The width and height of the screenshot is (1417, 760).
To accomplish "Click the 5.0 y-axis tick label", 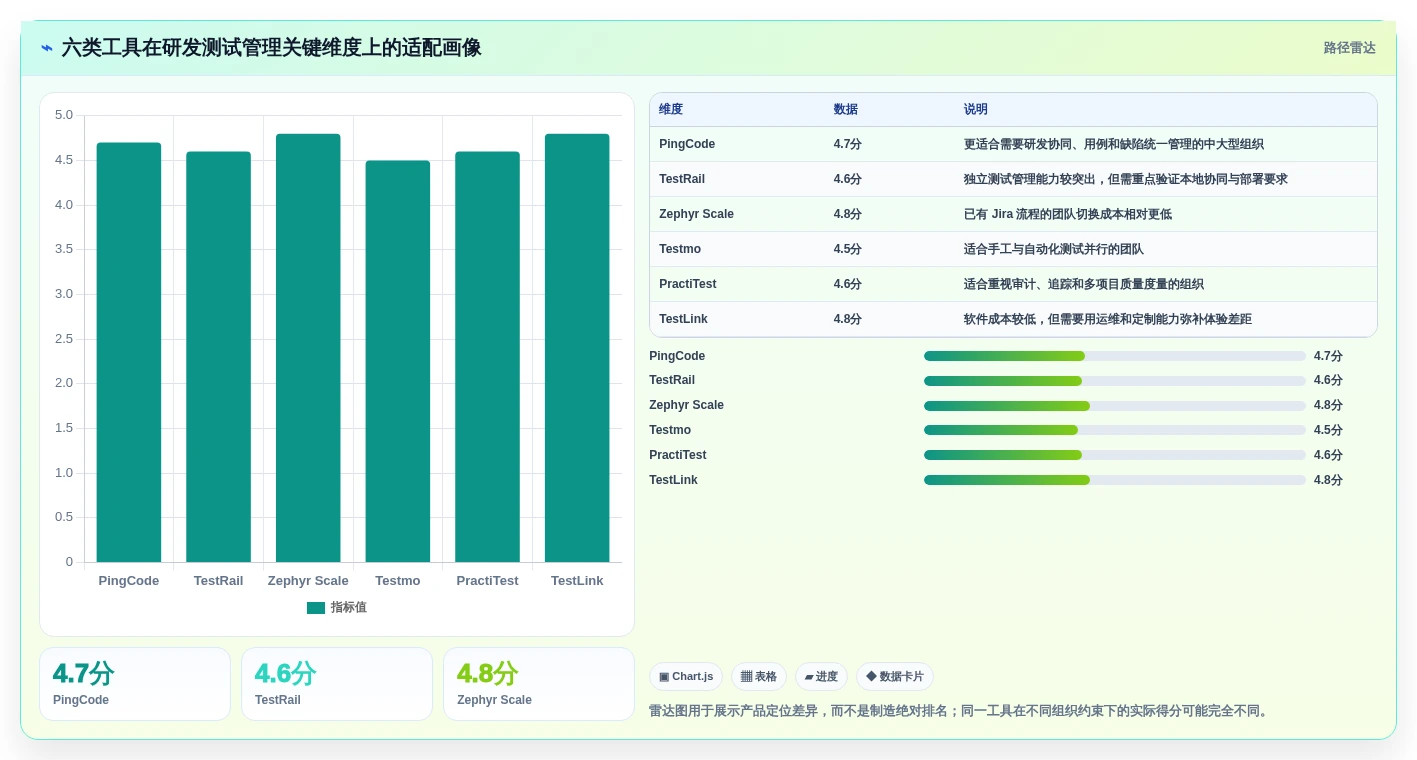I will (64, 115).
